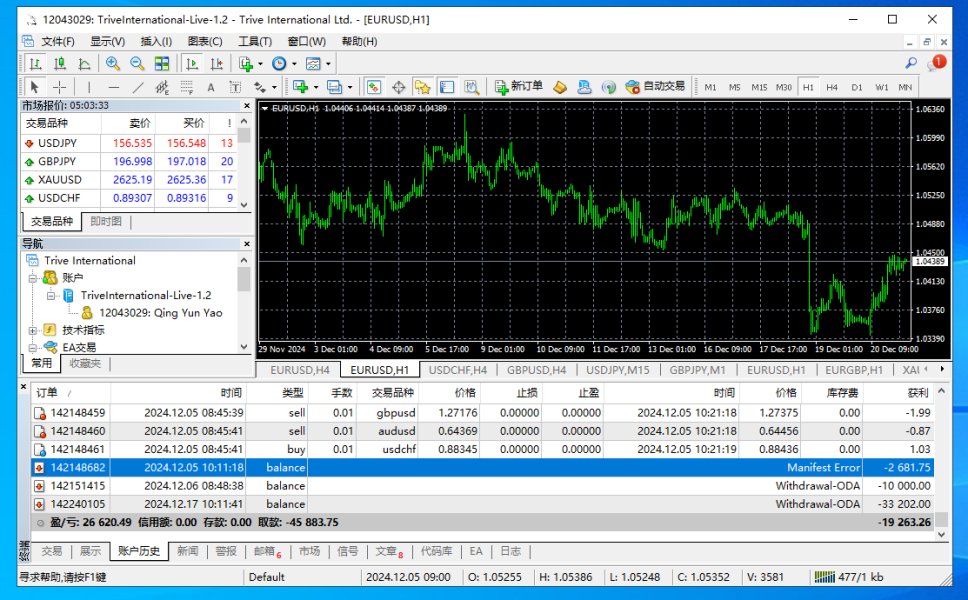Select the XAUUSD row in market watch
This screenshot has height=600, width=968.
click(60, 180)
